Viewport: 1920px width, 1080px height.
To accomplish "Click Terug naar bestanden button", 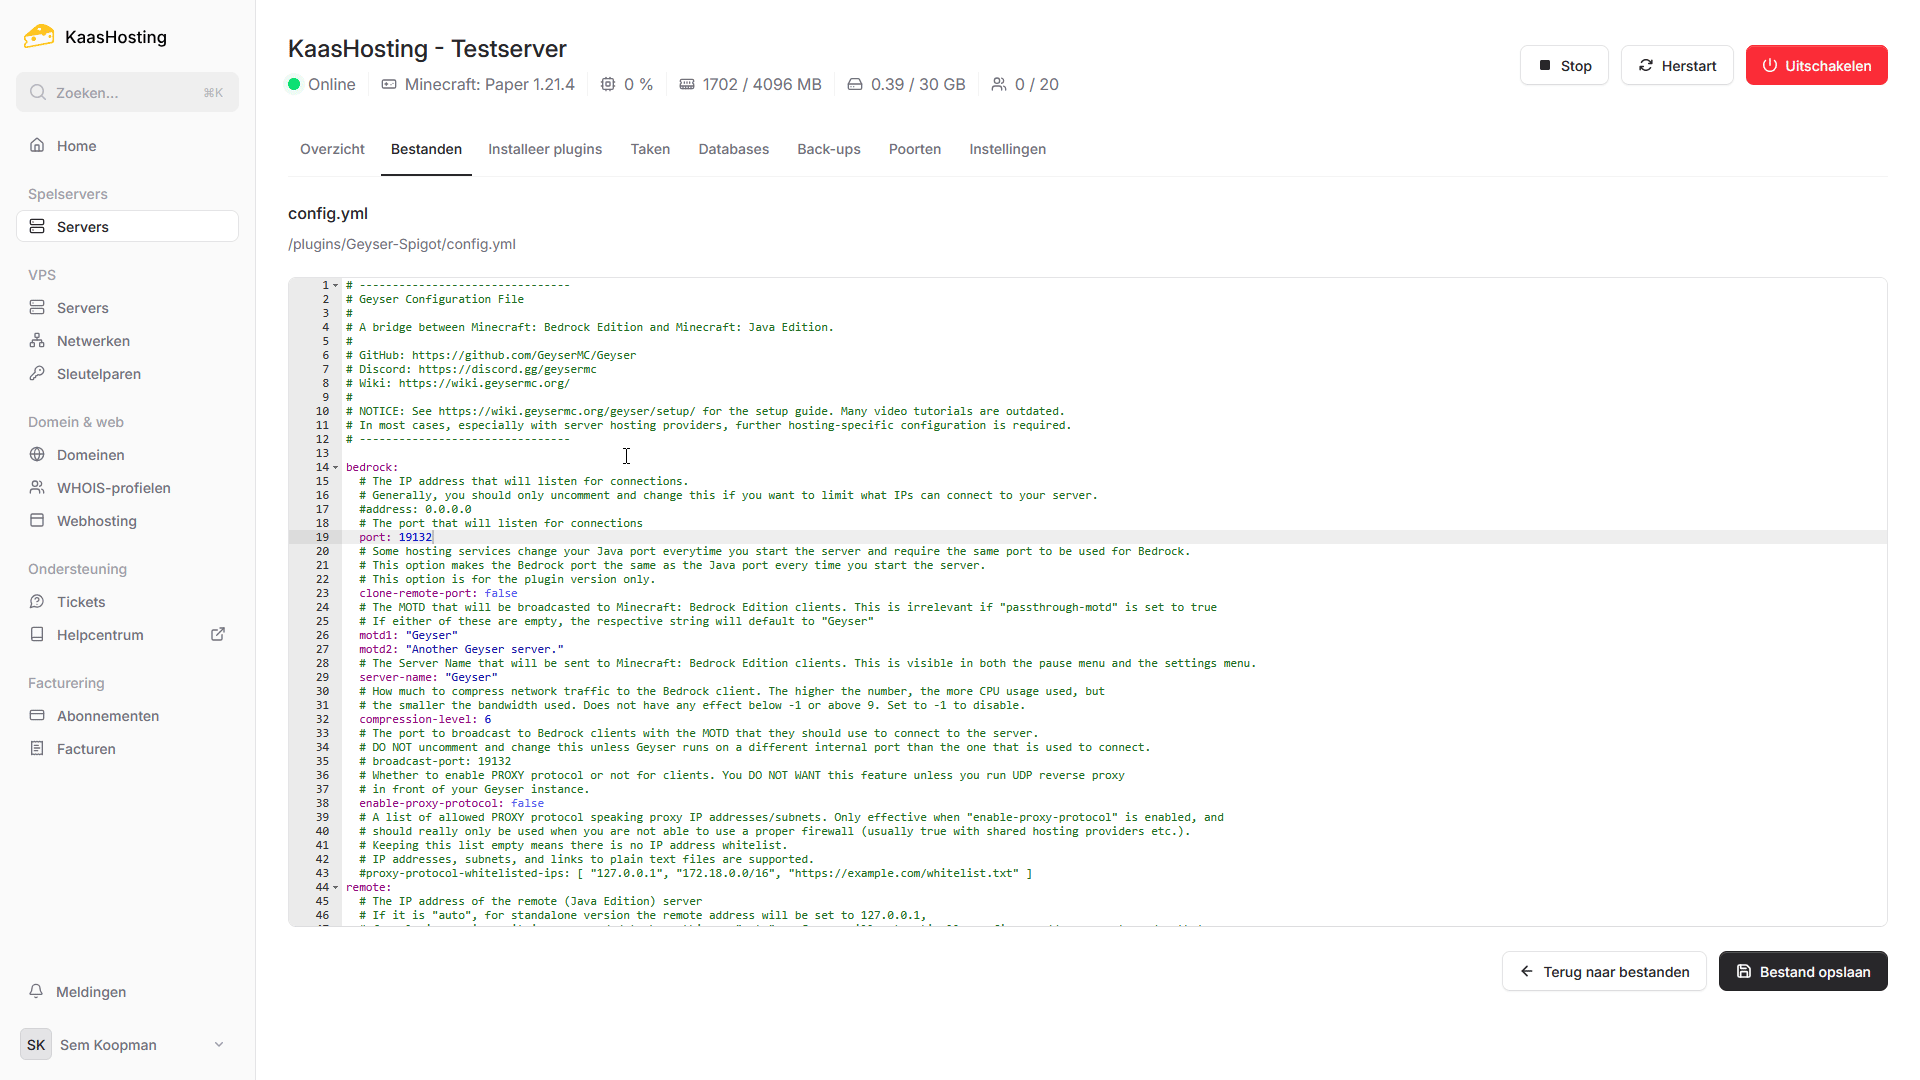I will [x=1604, y=972].
